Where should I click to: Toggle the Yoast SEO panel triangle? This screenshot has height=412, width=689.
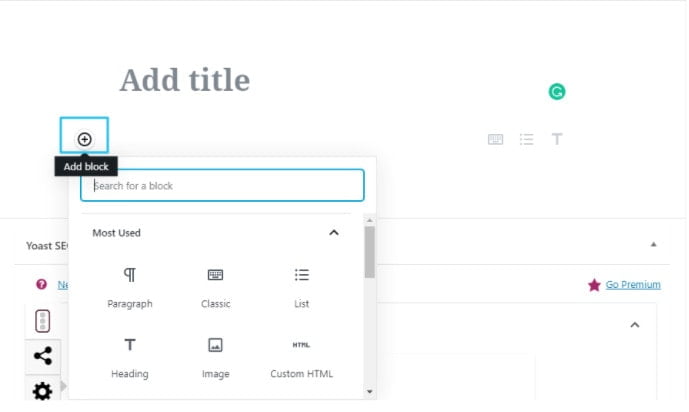653,244
